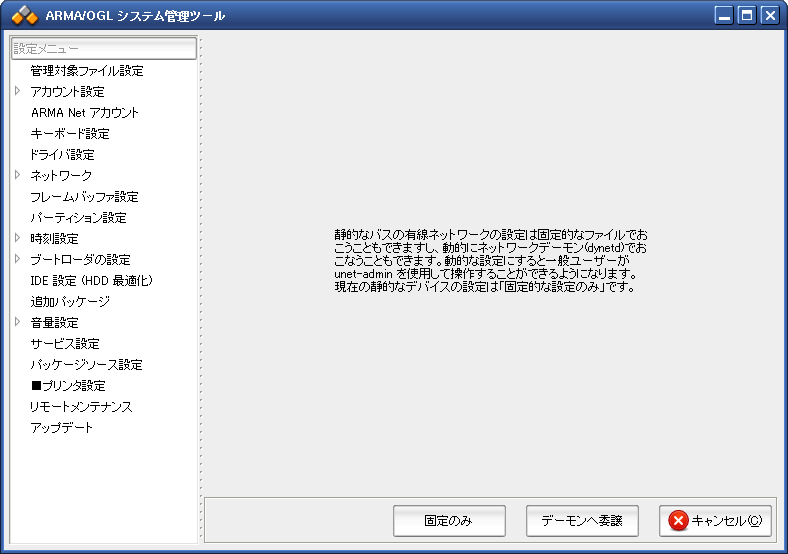
Task: Expand the アカウント設定 tree node
Action: tap(17, 91)
